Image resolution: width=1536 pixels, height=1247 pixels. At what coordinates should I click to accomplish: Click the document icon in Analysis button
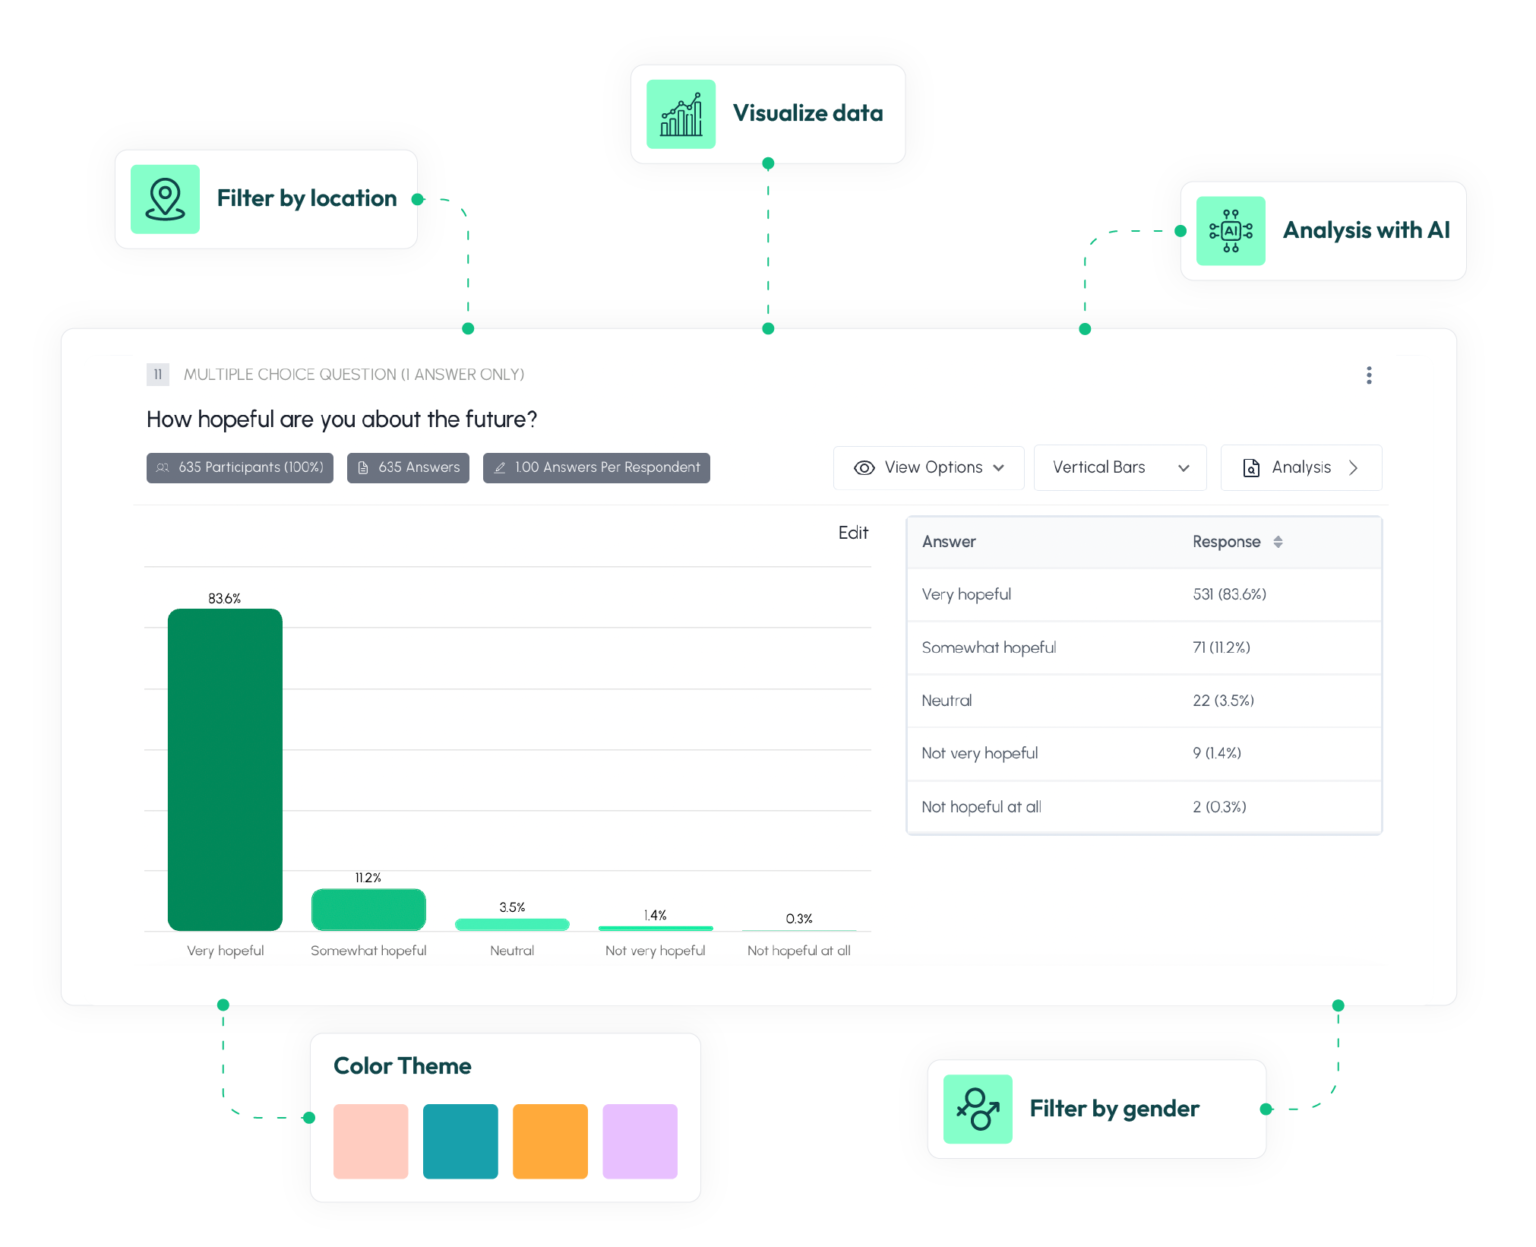coord(1251,468)
